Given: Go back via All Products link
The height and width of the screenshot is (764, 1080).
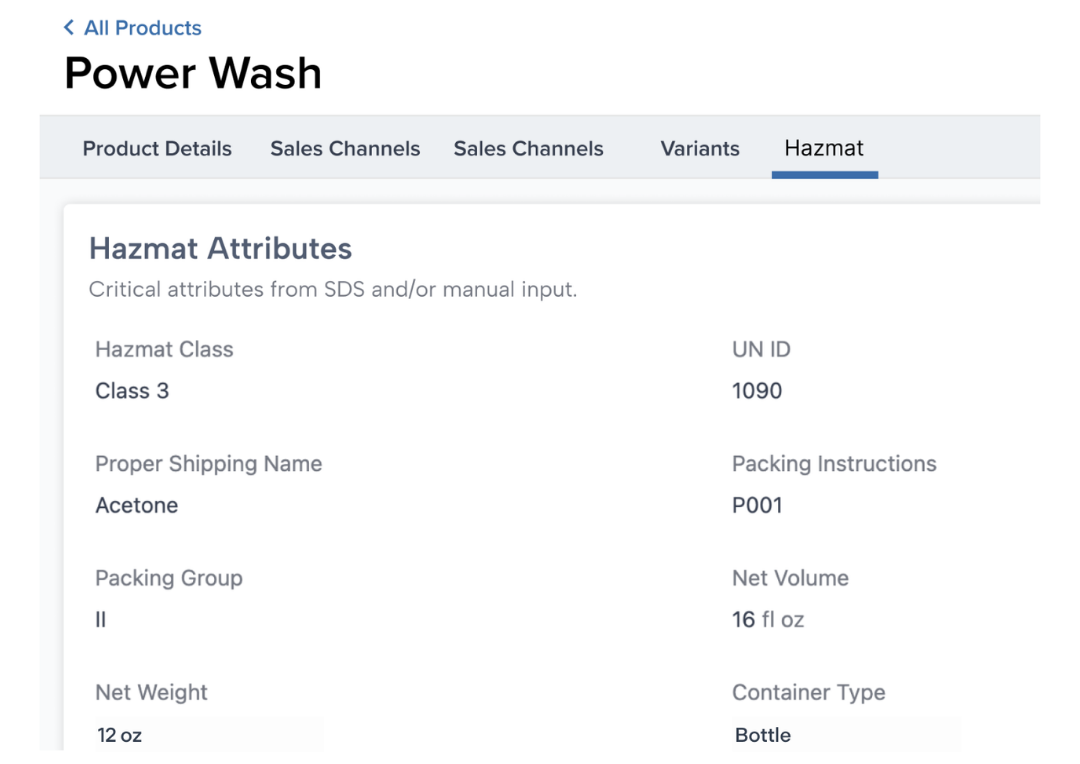Looking at the screenshot, I should click(x=142, y=28).
